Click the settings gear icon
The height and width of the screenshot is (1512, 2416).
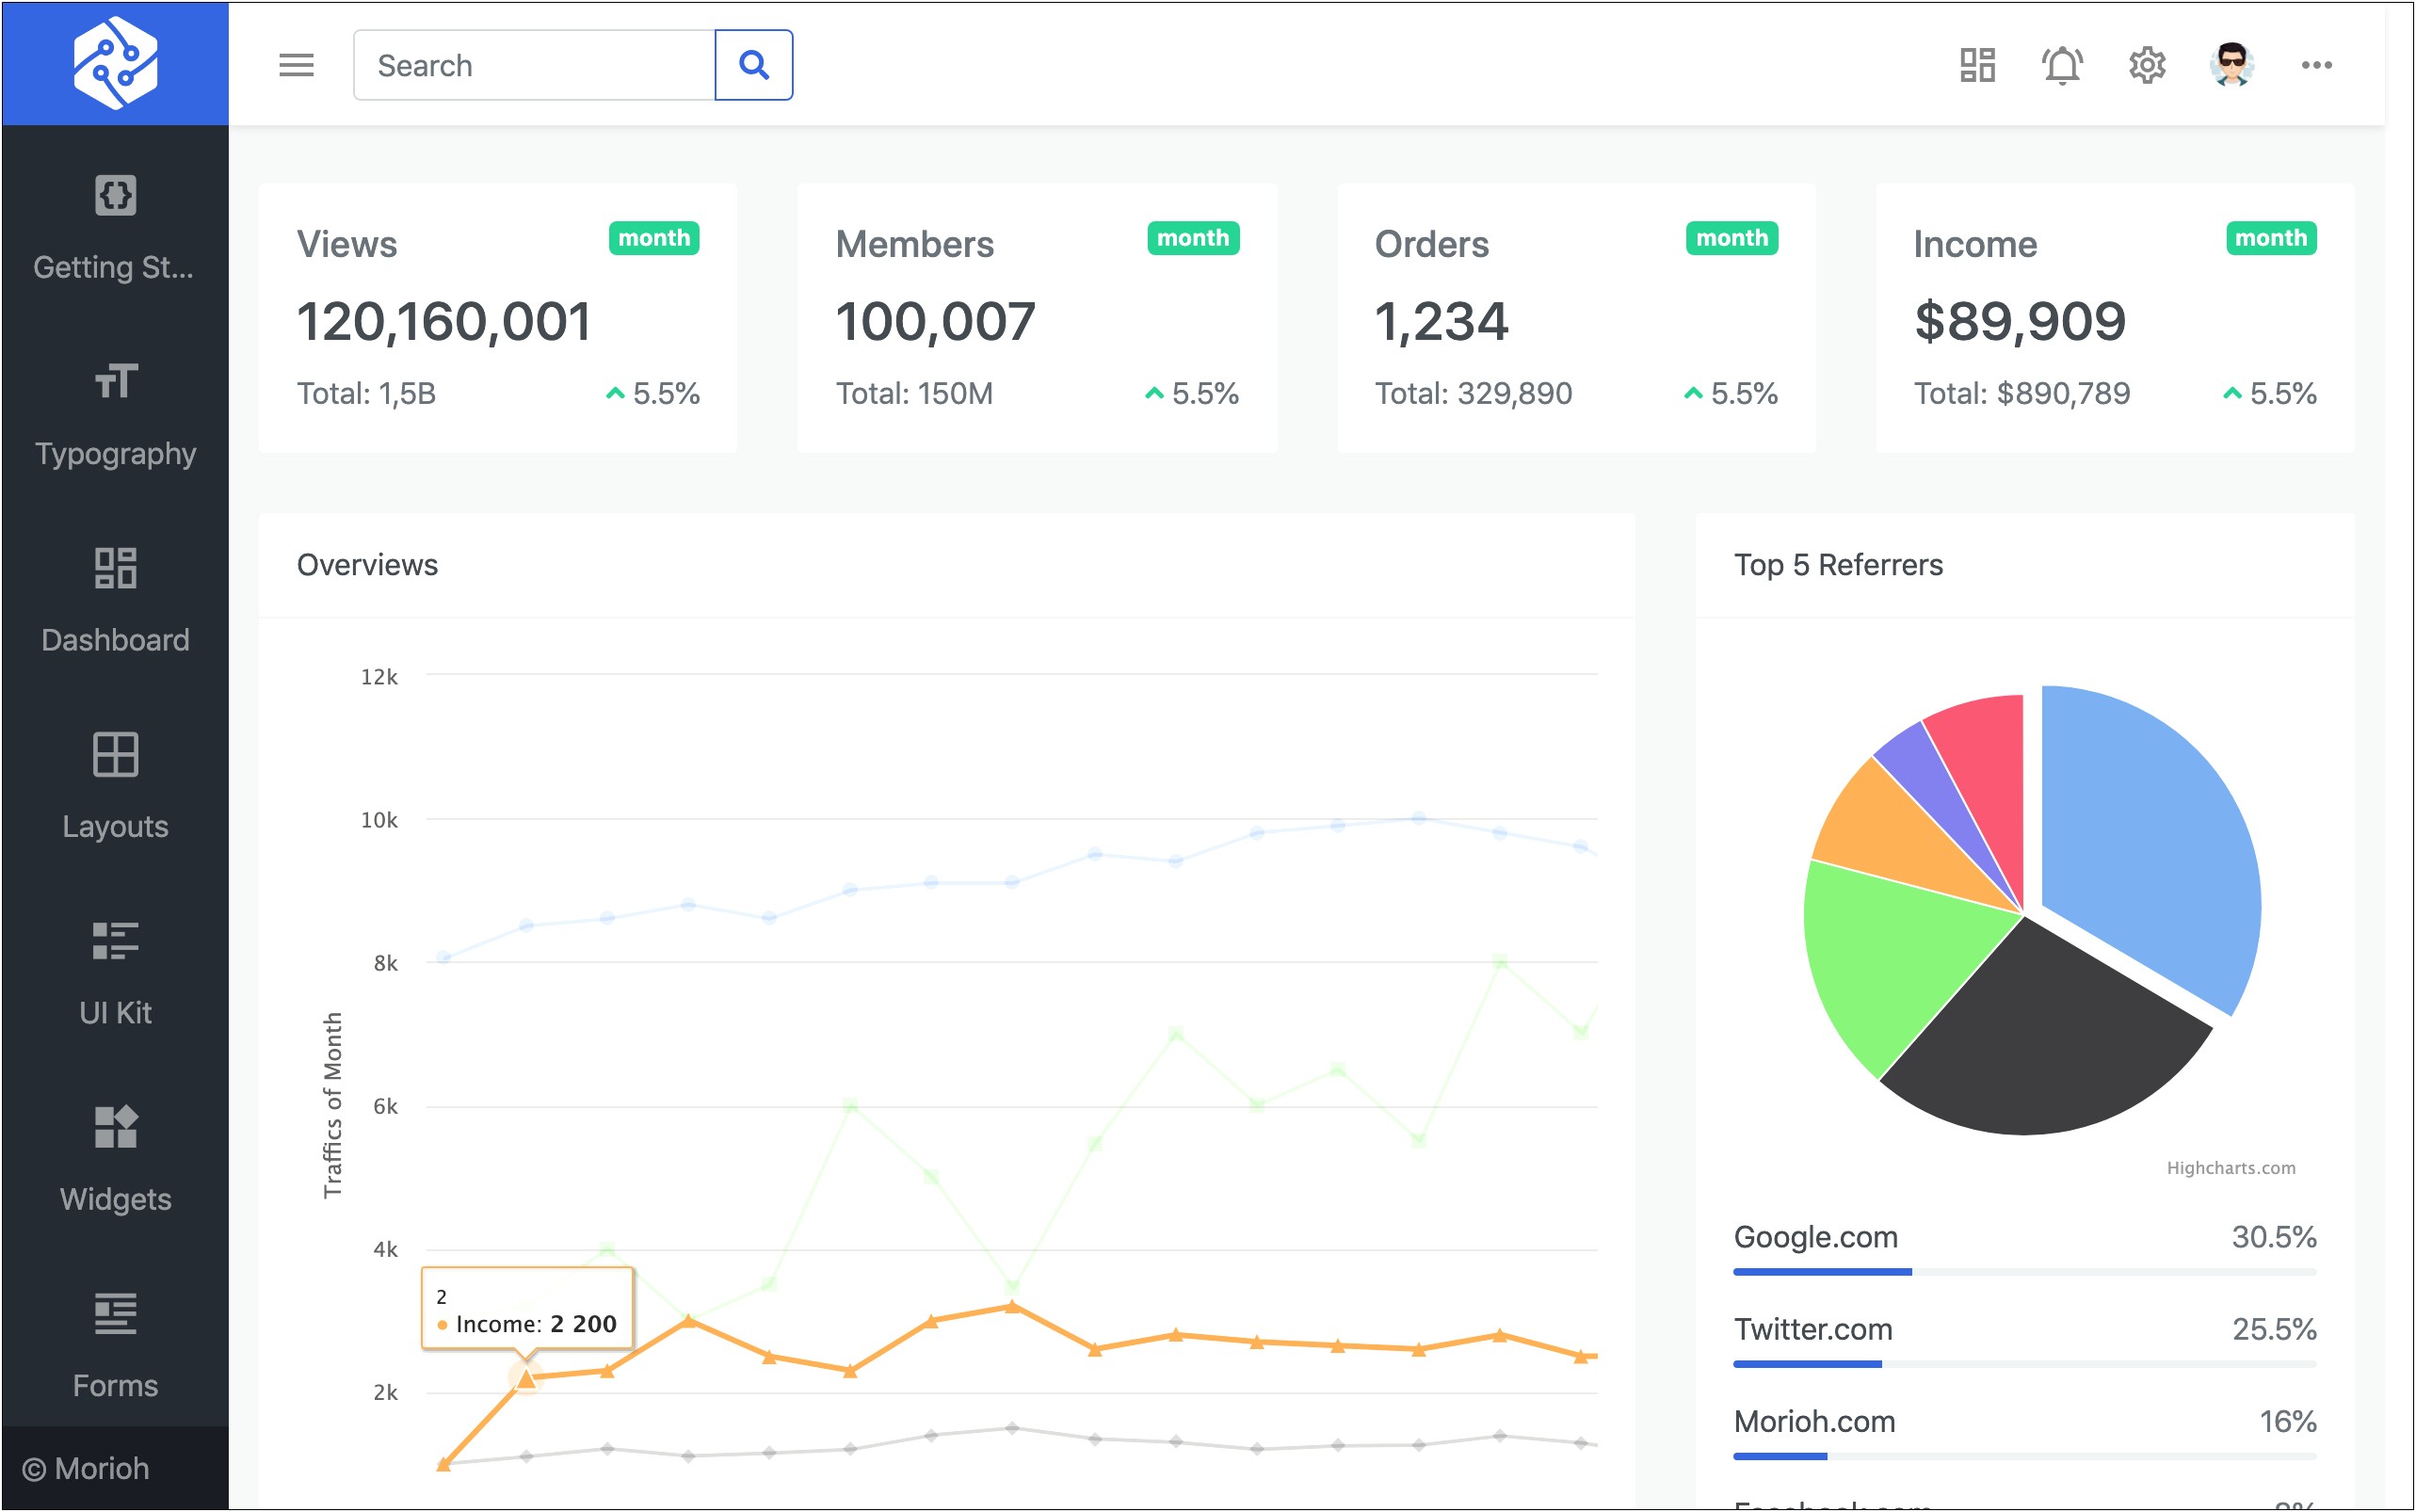[x=2143, y=64]
